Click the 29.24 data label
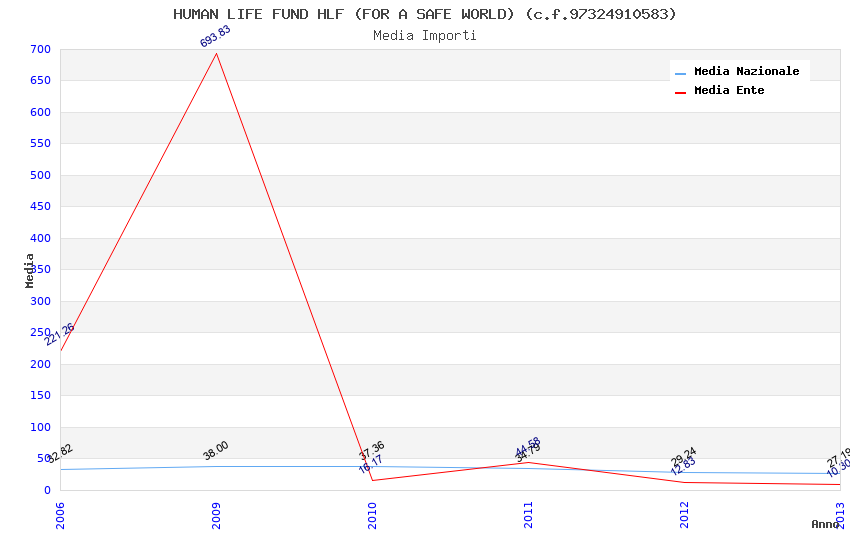The width and height of the screenshot is (850, 550). [683, 456]
